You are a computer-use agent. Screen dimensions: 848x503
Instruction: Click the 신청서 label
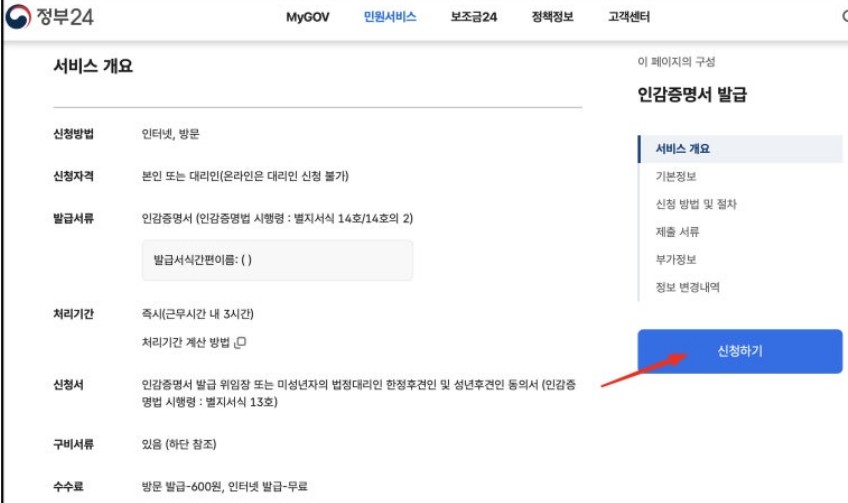coord(68,385)
